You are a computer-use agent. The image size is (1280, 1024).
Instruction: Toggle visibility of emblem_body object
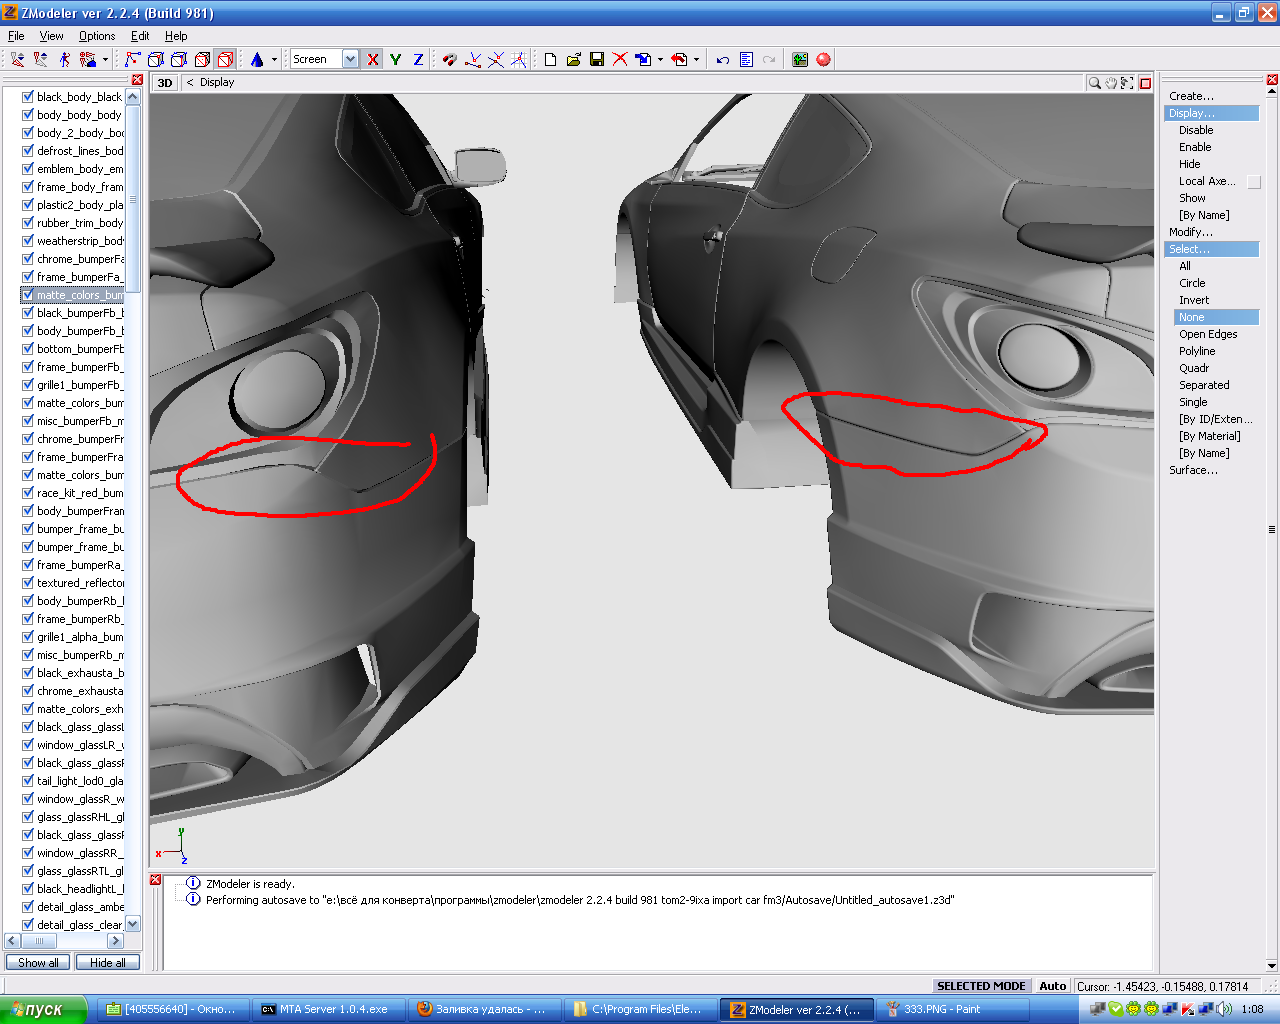pyautogui.click(x=28, y=169)
